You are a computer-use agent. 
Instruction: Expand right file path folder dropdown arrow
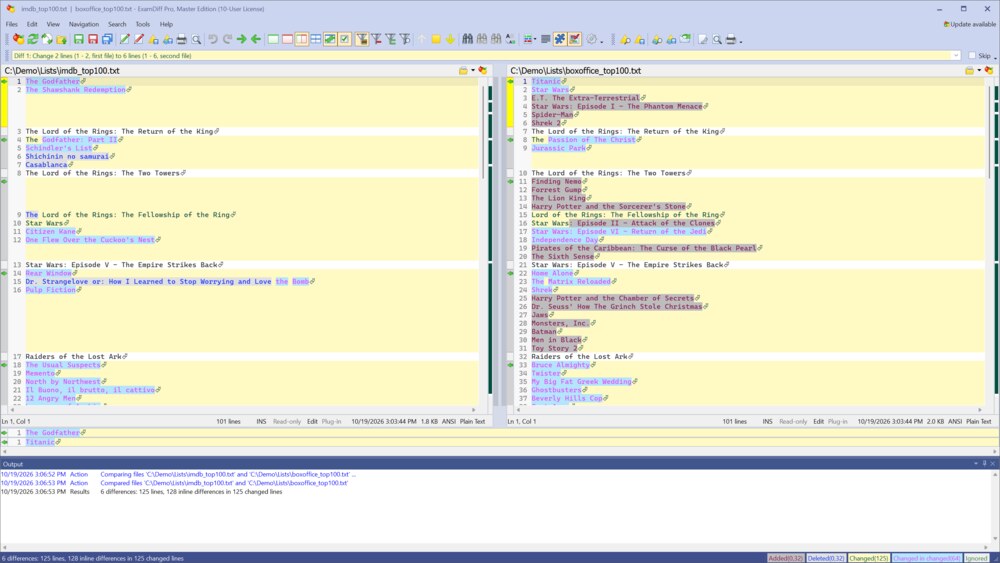[979, 71]
